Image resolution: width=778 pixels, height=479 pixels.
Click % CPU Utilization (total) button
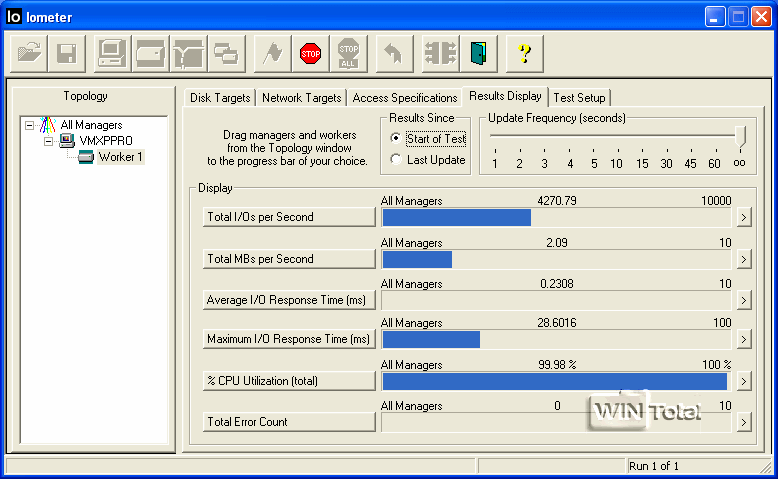point(289,381)
